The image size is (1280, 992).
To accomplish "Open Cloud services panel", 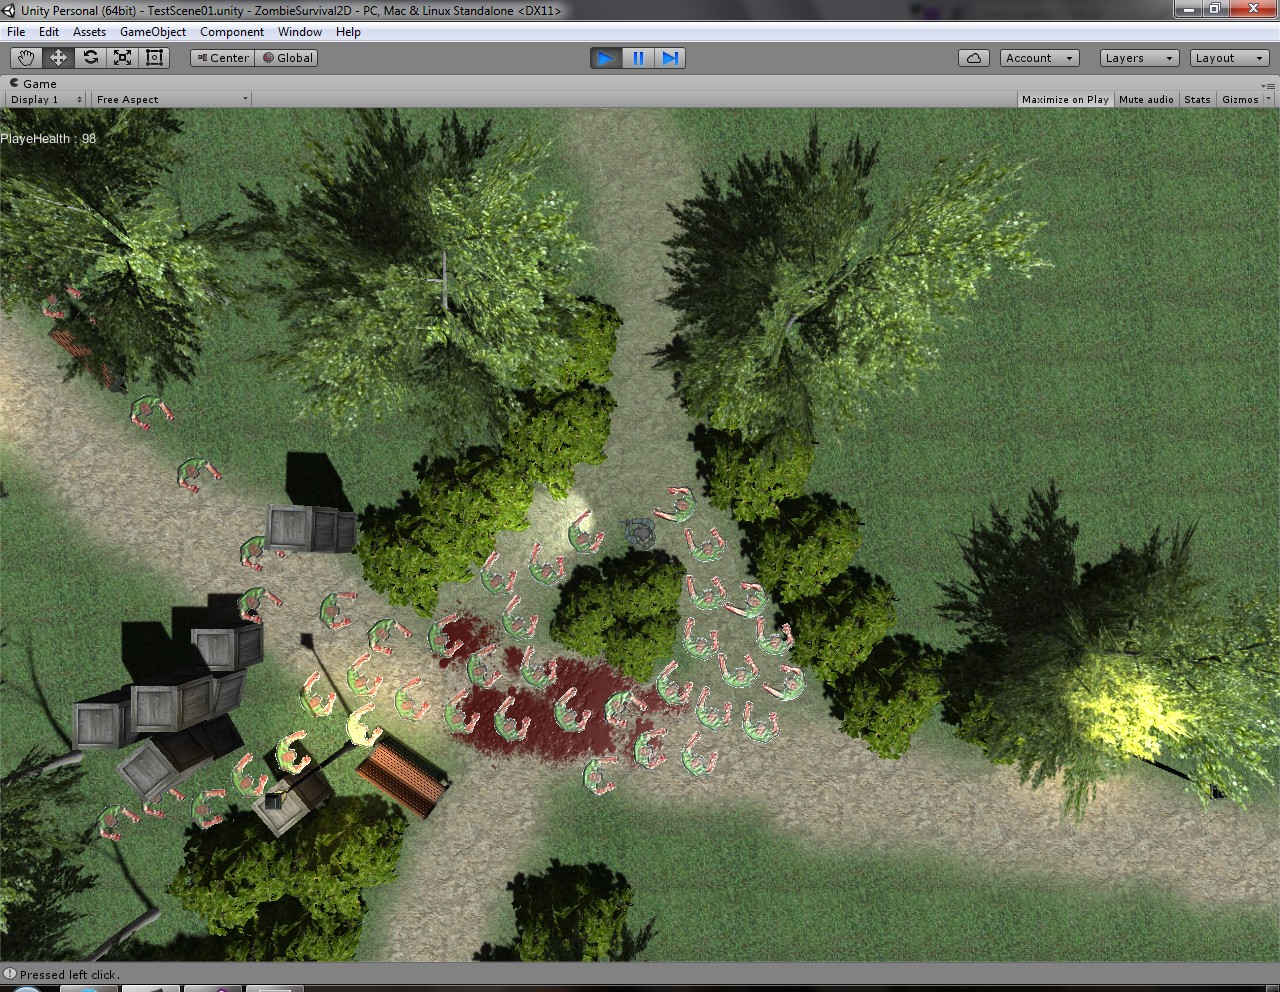I will point(973,58).
